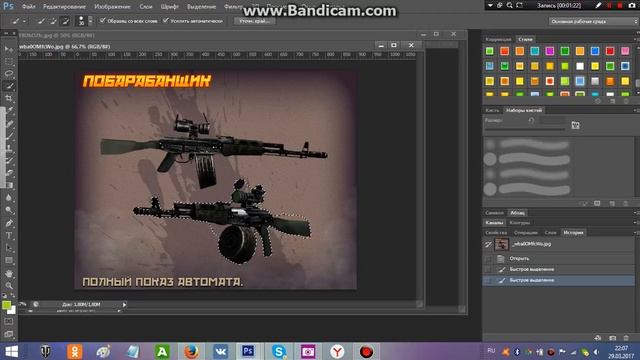This screenshot has height=360, width=640.
Task: Open the Файл menu
Action: click(x=28, y=7)
